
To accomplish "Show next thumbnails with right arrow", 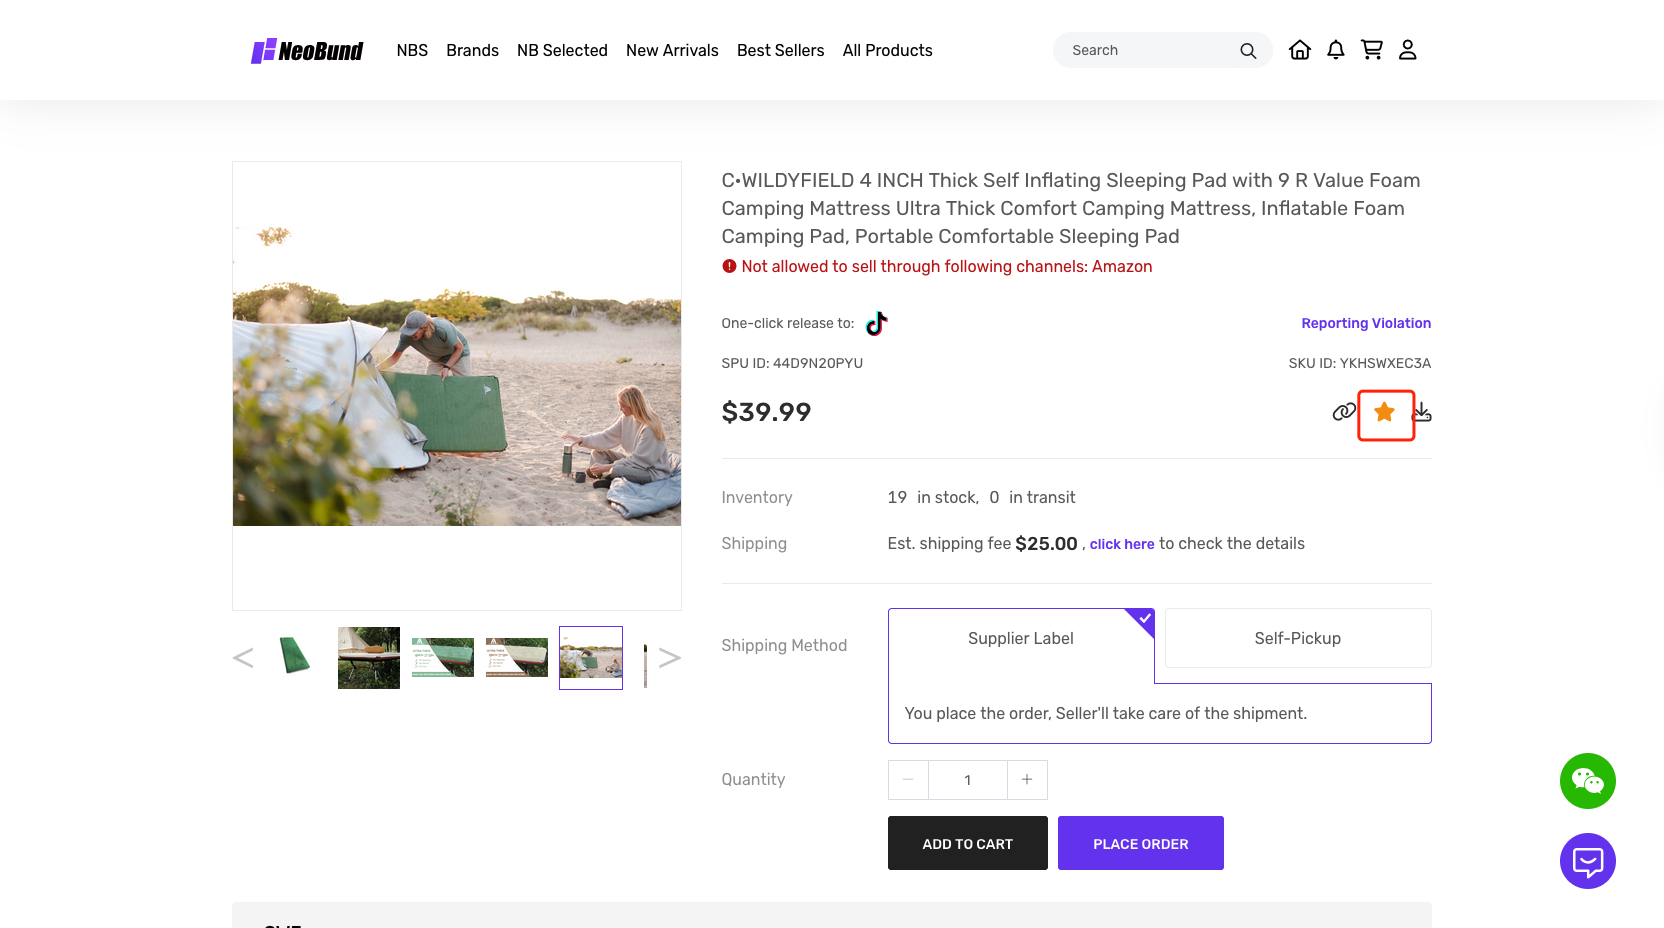I will tap(670, 657).
